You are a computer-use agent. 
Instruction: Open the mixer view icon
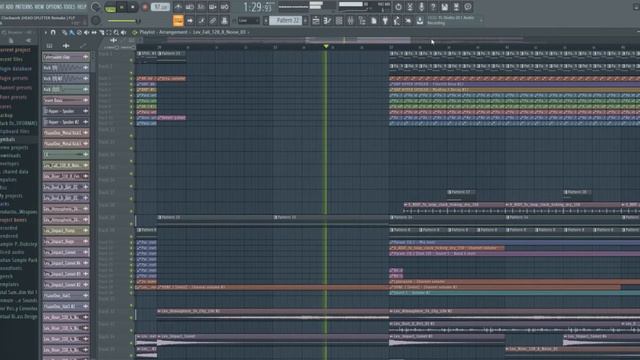350,20
